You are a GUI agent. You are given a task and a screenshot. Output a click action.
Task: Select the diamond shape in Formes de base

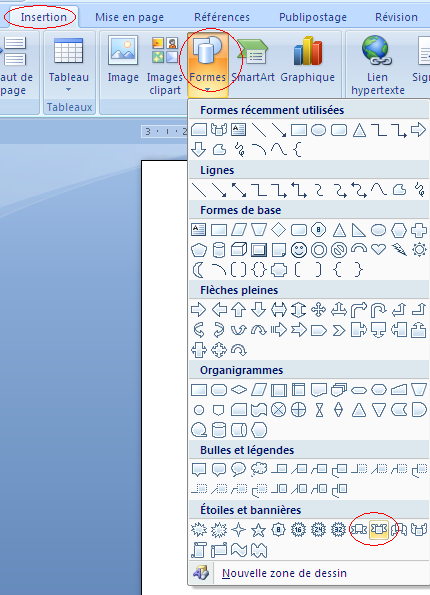279,230
